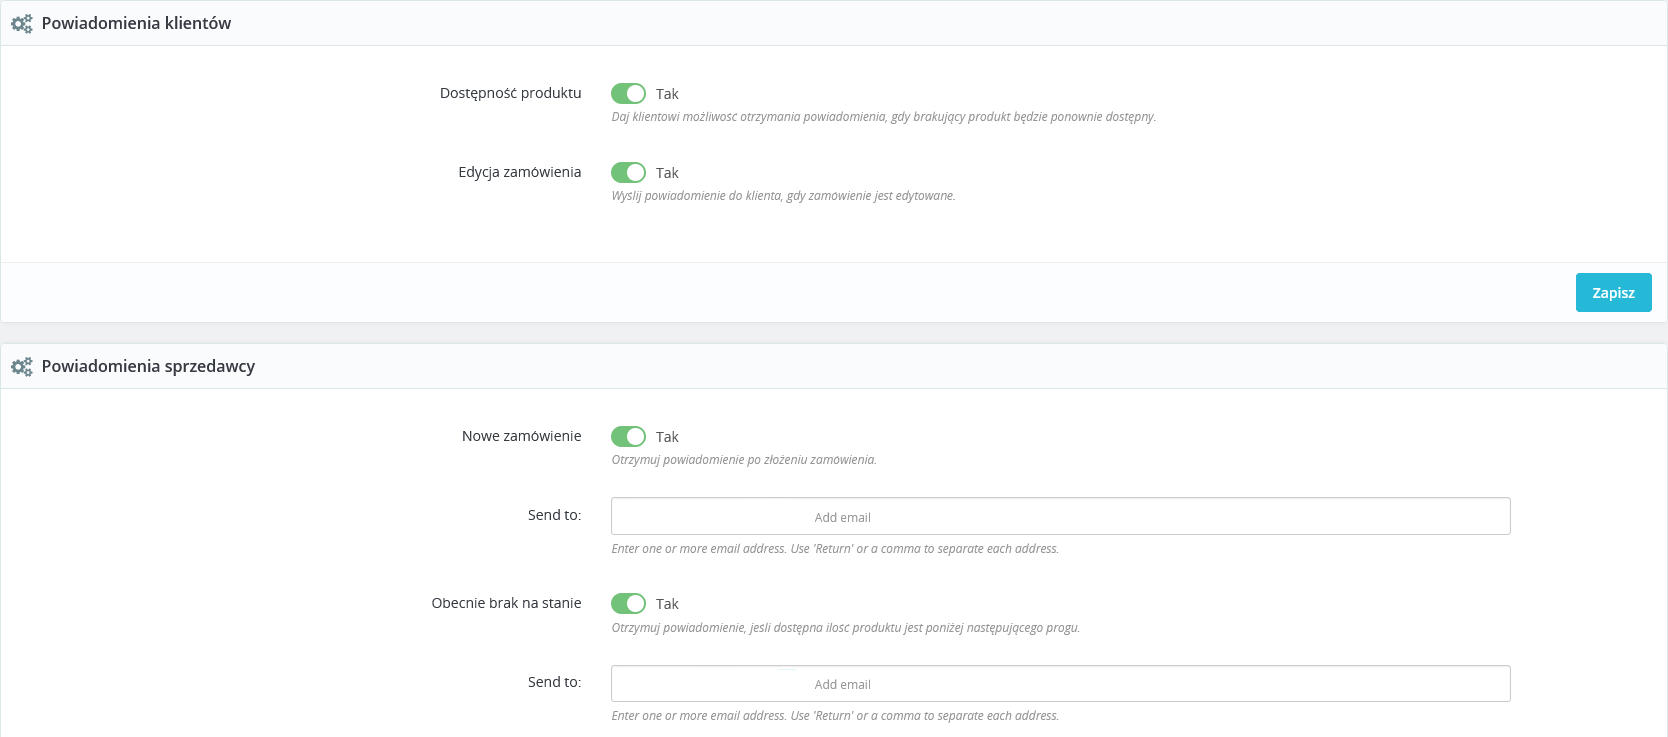Click the gear icon beside Powiadomienia klientów

(21, 24)
